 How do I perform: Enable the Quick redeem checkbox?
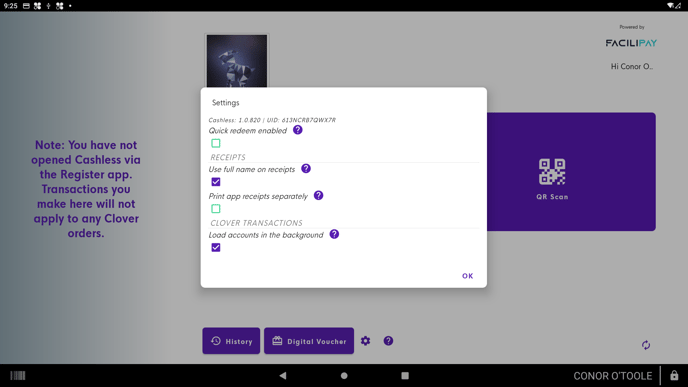click(216, 143)
